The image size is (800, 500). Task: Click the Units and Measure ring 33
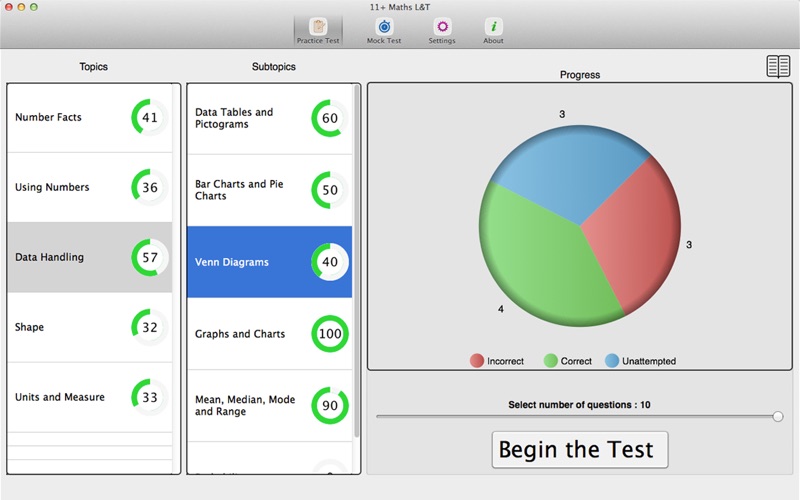coord(149,397)
